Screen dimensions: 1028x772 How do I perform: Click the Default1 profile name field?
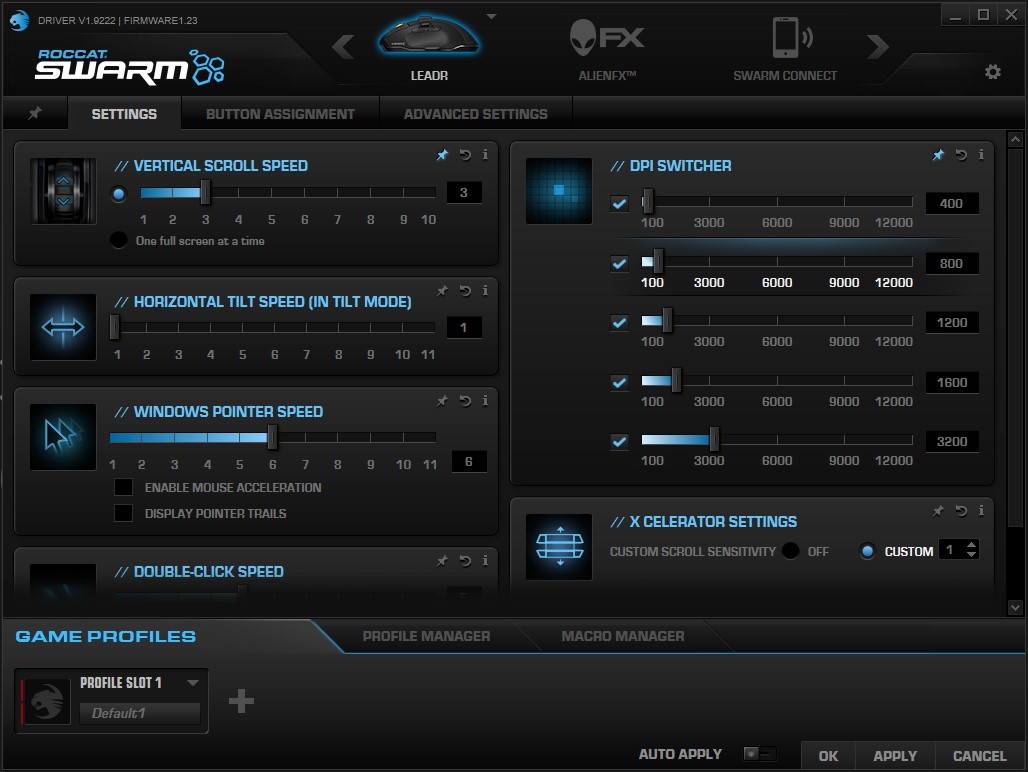[x=140, y=713]
